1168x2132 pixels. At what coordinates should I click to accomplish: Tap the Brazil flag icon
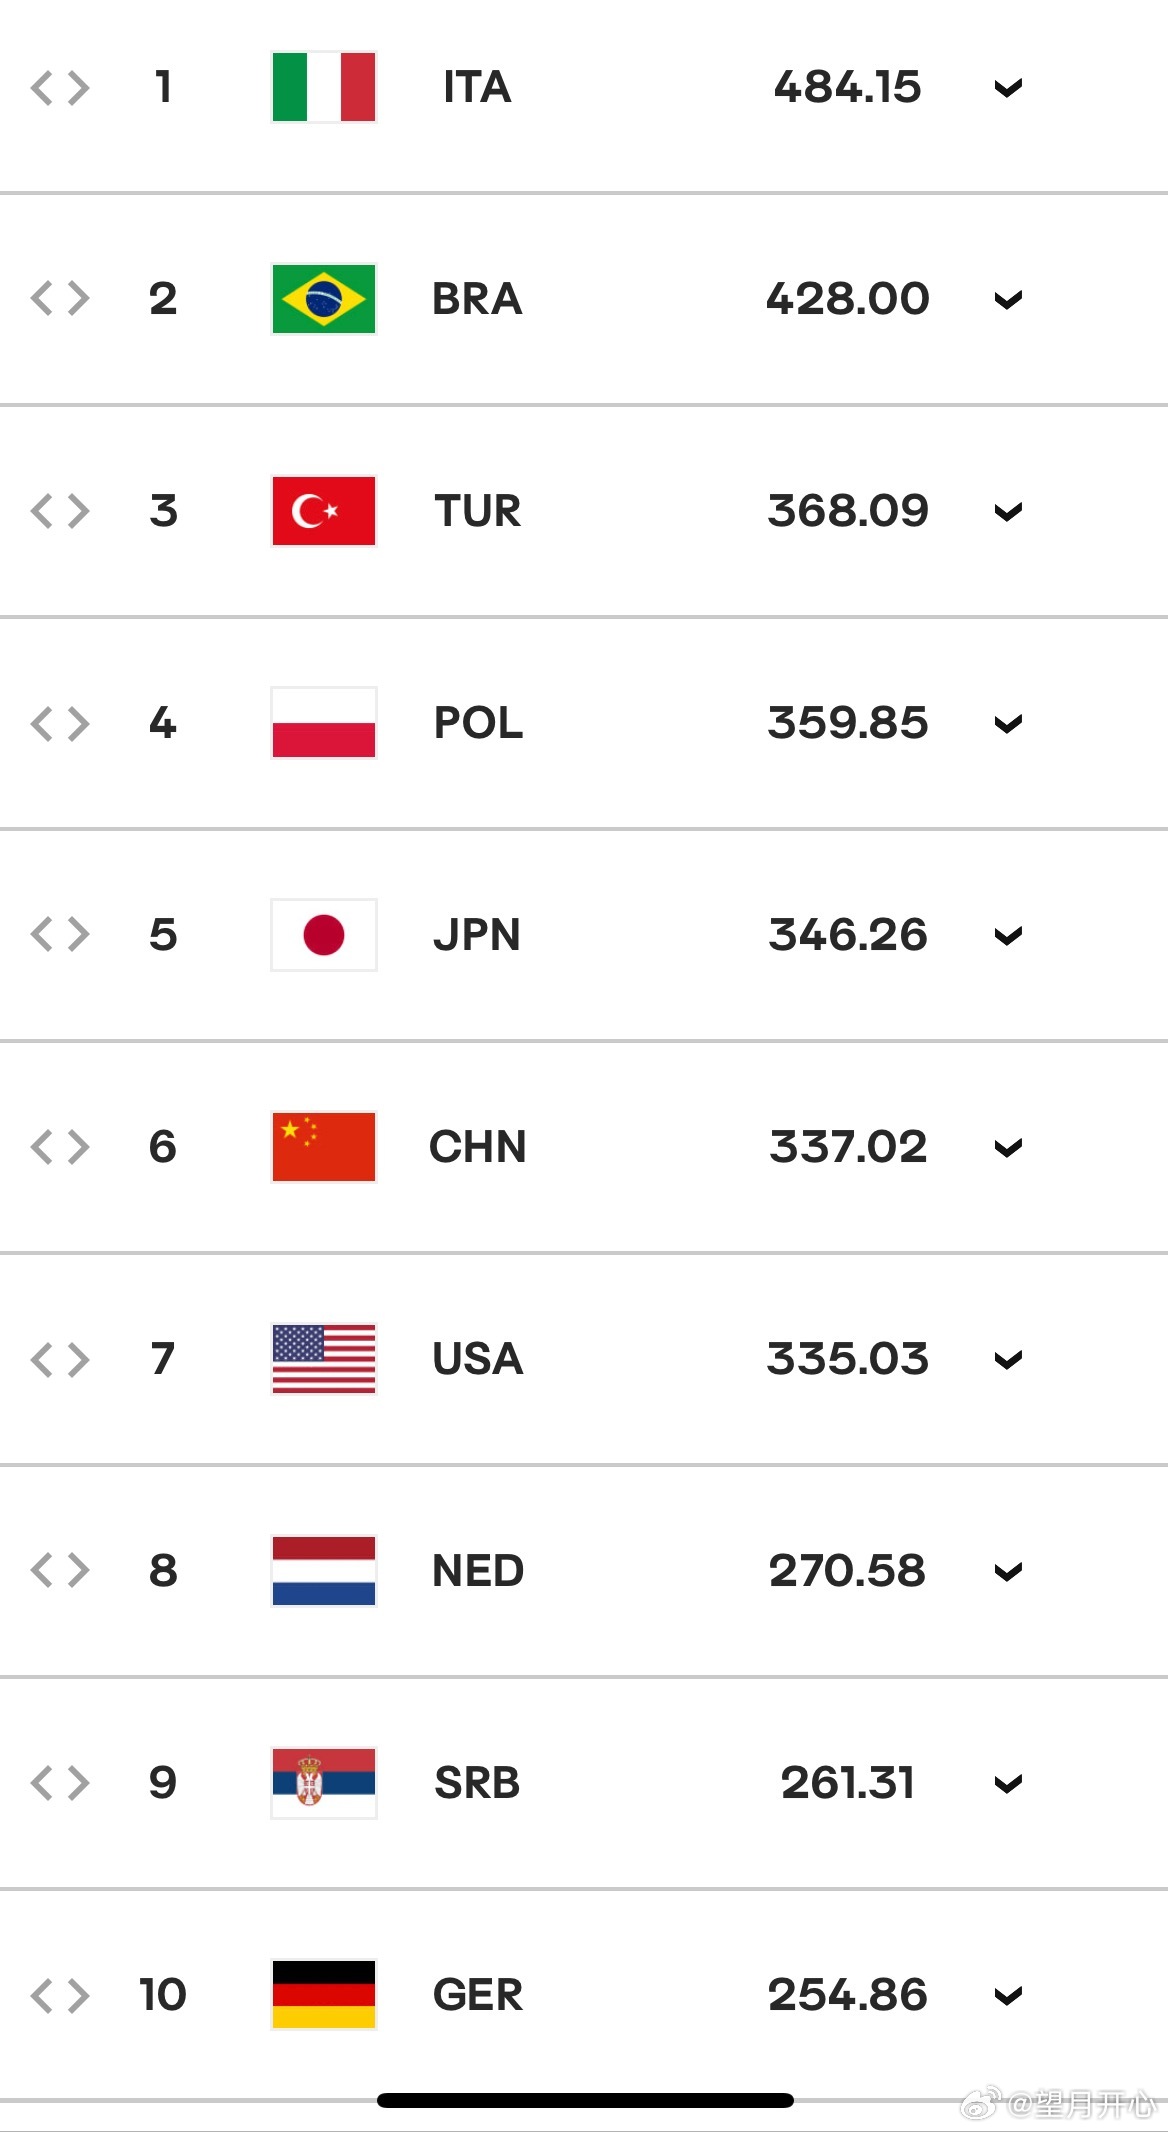click(x=324, y=299)
